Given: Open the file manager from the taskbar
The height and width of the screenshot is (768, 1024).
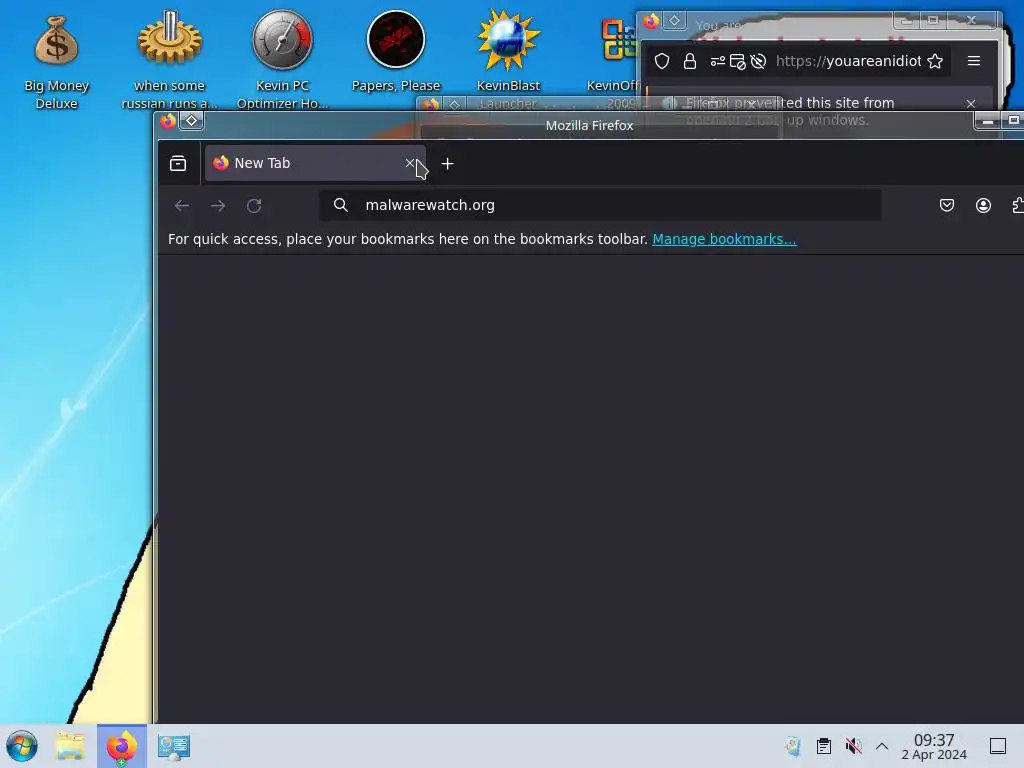Looking at the screenshot, I should 70,746.
